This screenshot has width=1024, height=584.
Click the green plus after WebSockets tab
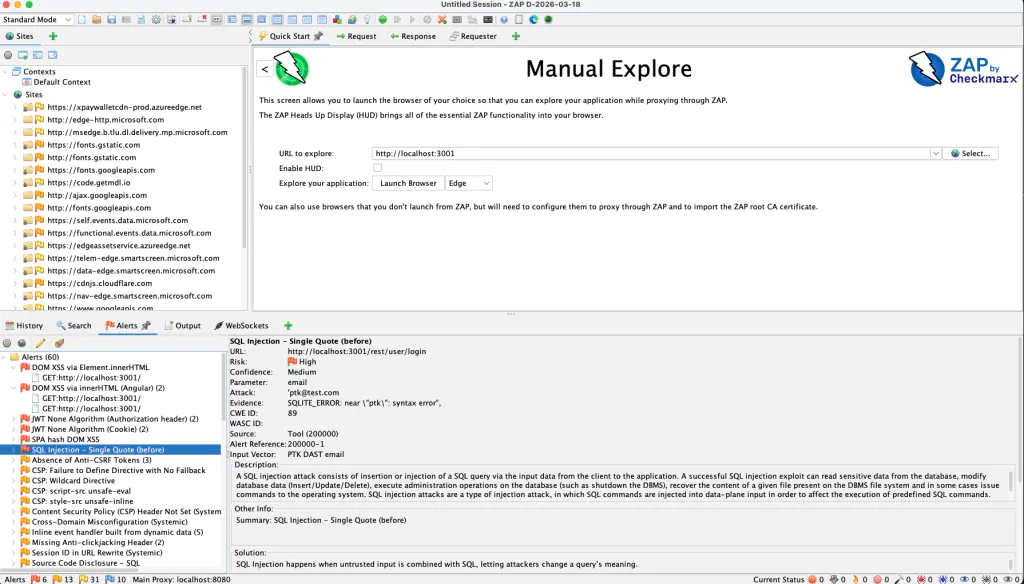(x=288, y=325)
